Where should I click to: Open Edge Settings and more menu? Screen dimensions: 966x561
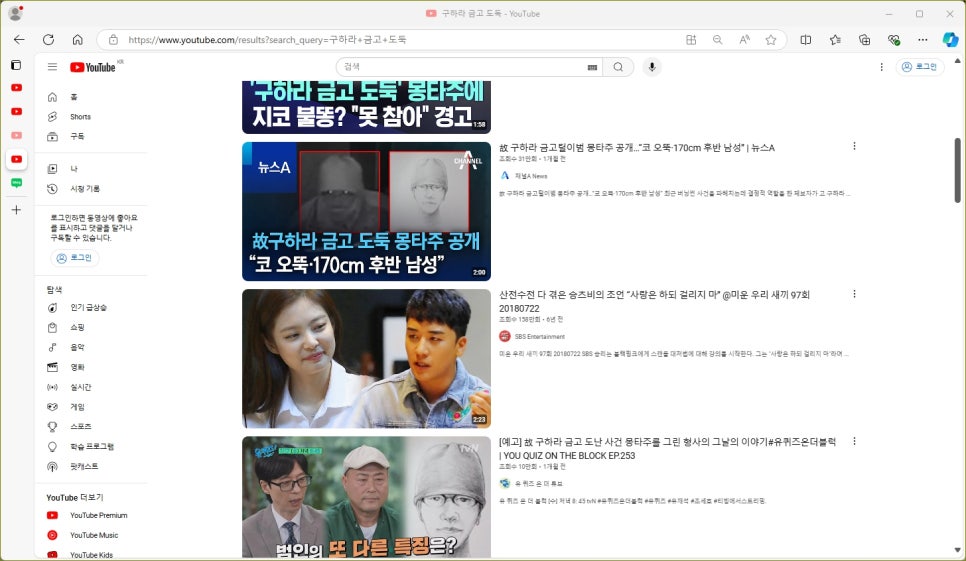click(x=922, y=39)
